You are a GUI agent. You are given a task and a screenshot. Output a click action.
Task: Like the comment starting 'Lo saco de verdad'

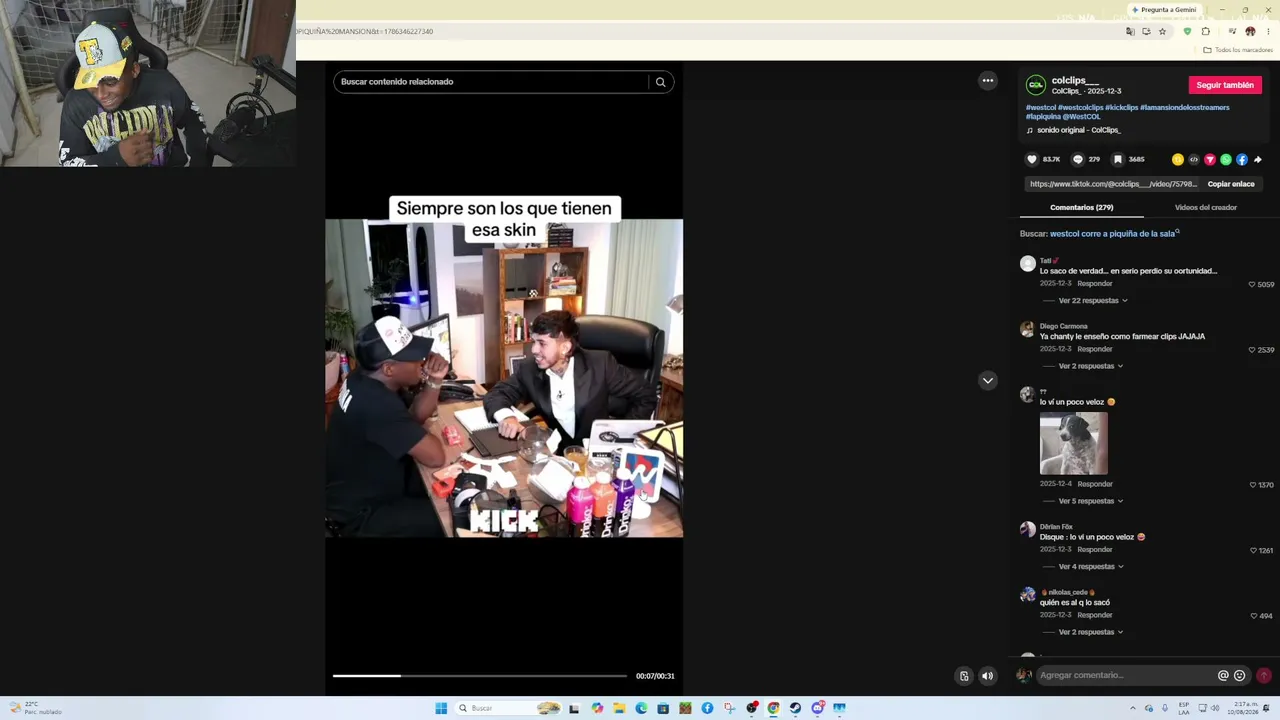1252,285
